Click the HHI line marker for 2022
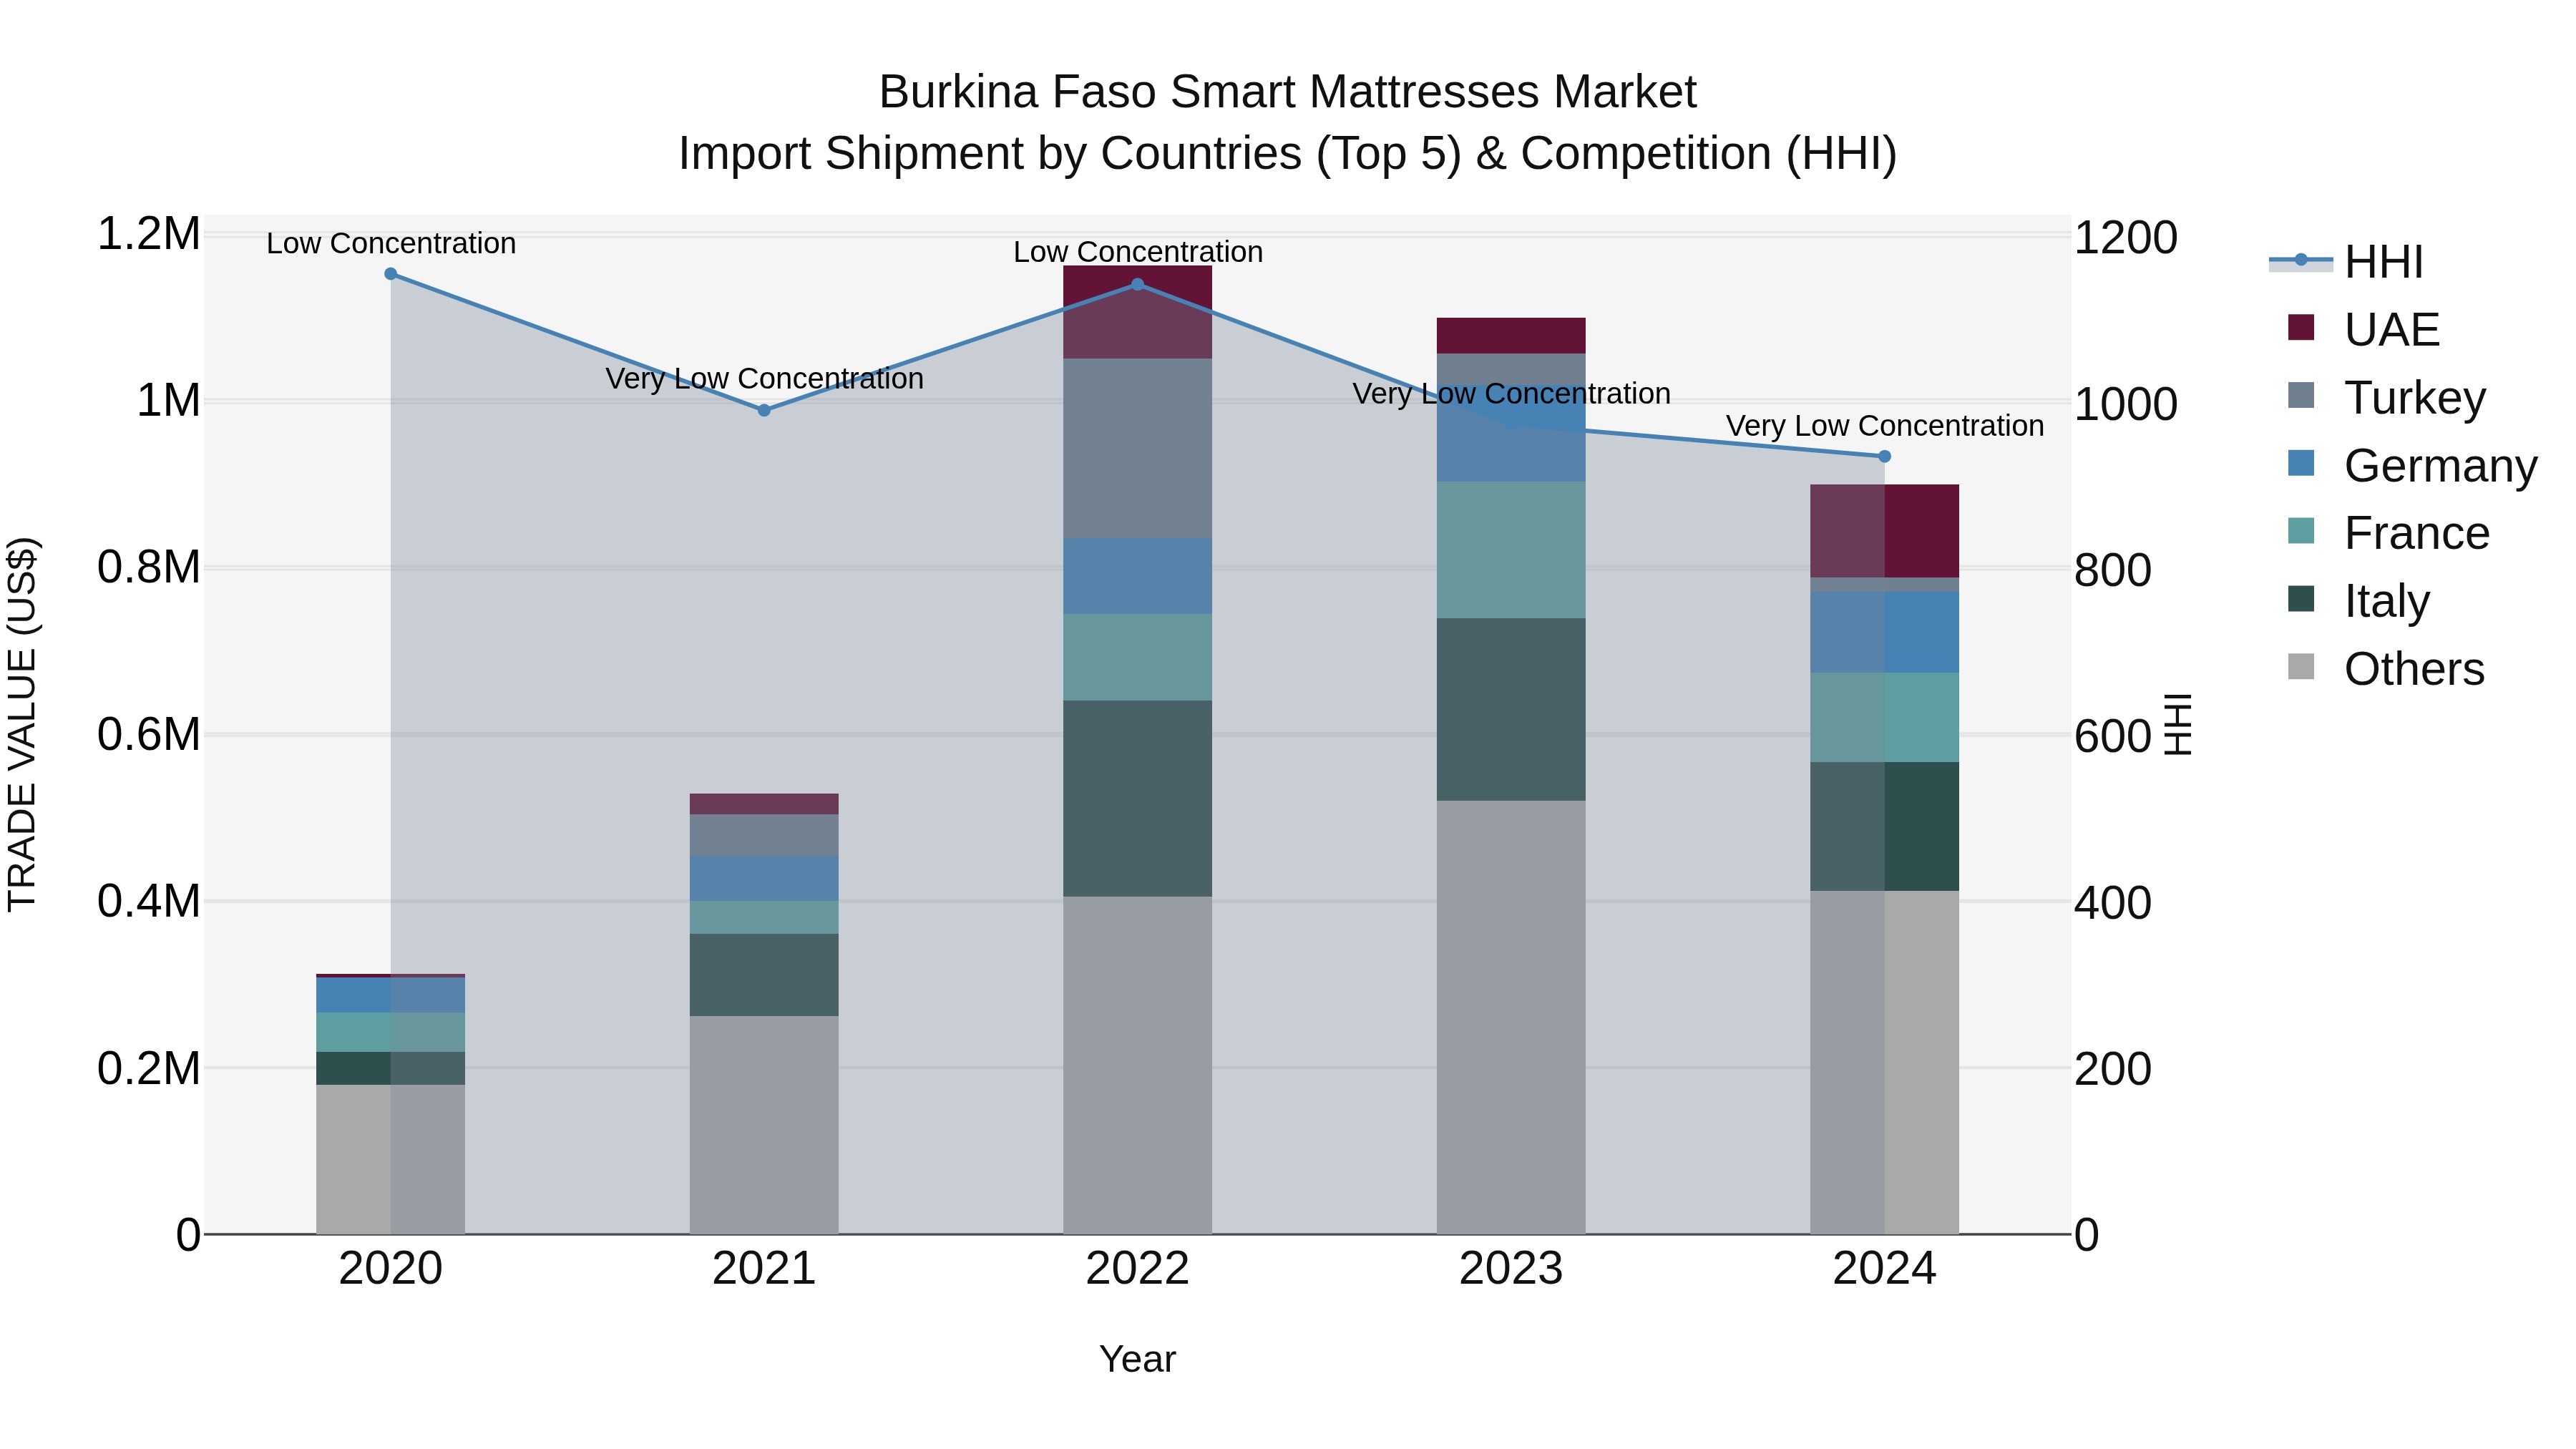Image resolution: width=2576 pixels, height=1449 pixels. click(x=1137, y=284)
